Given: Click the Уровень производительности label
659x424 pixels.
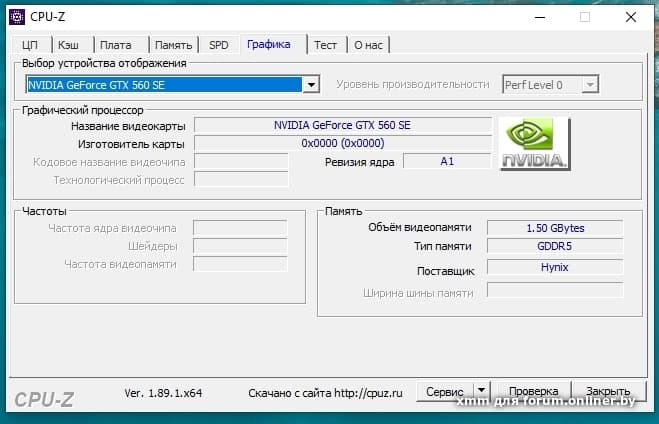Looking at the screenshot, I should 413,84.
